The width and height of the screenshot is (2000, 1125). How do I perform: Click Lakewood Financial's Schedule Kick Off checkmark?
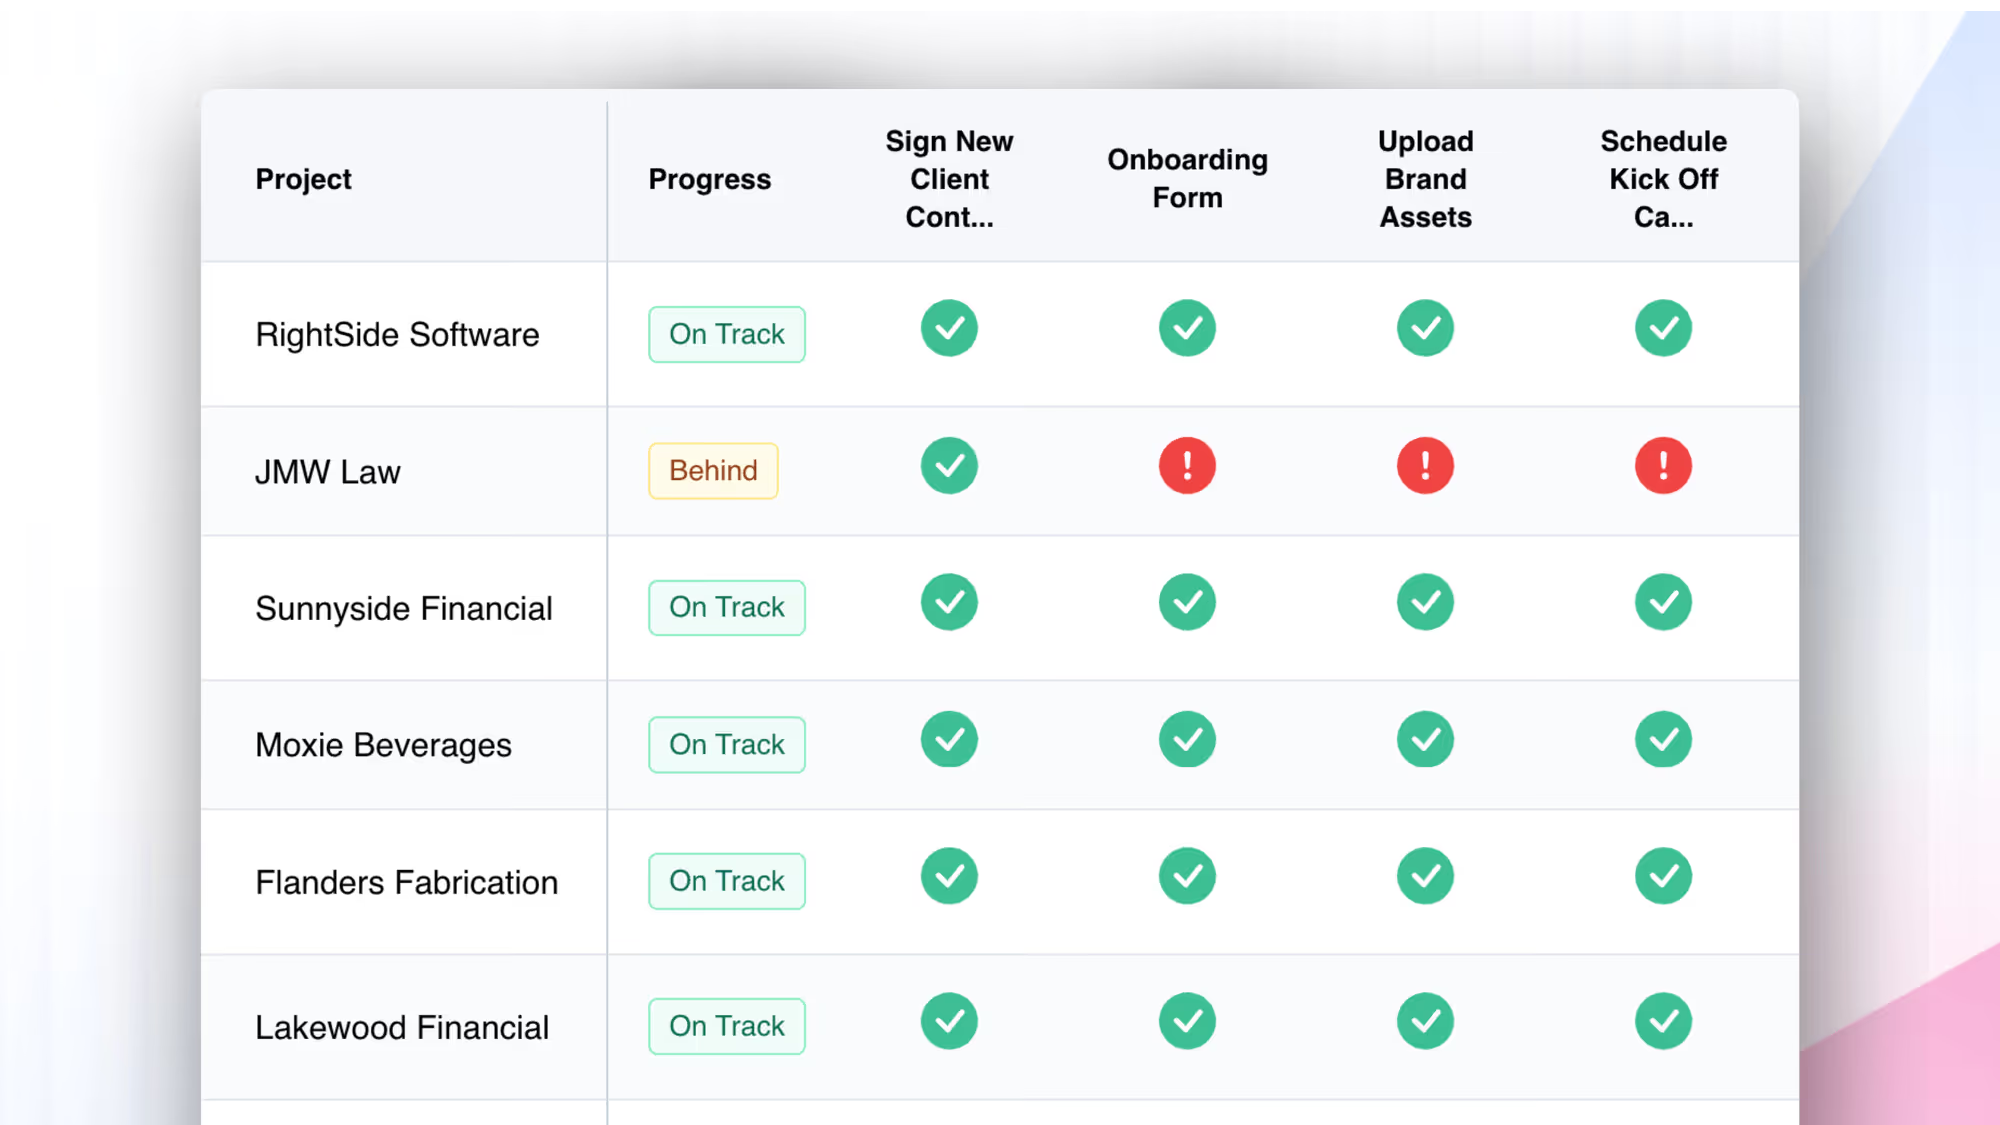(x=1663, y=1021)
